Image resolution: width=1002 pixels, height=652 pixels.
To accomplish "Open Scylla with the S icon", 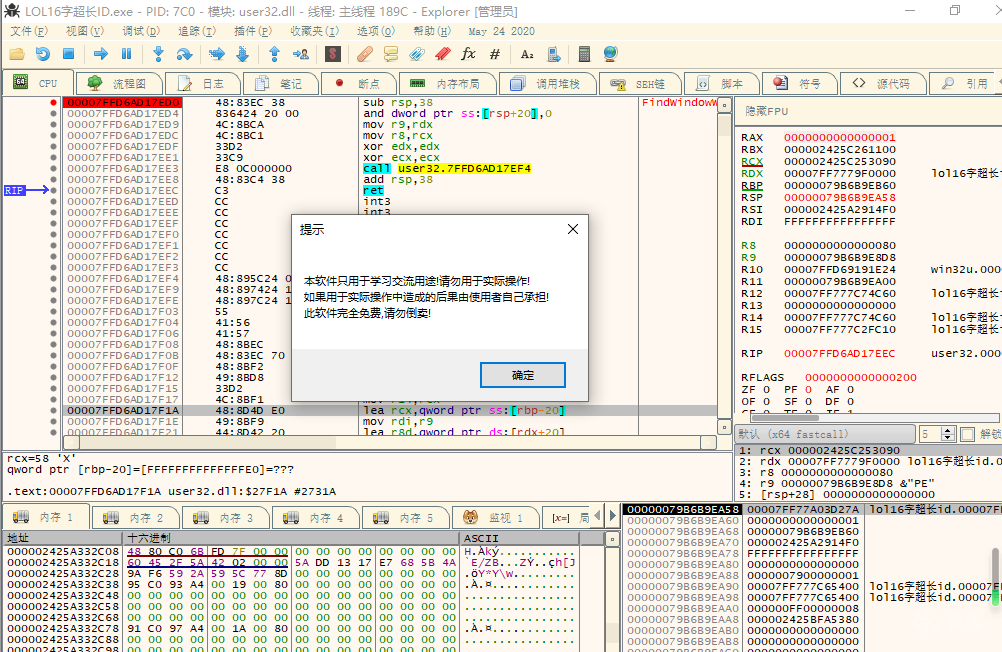I will point(332,54).
